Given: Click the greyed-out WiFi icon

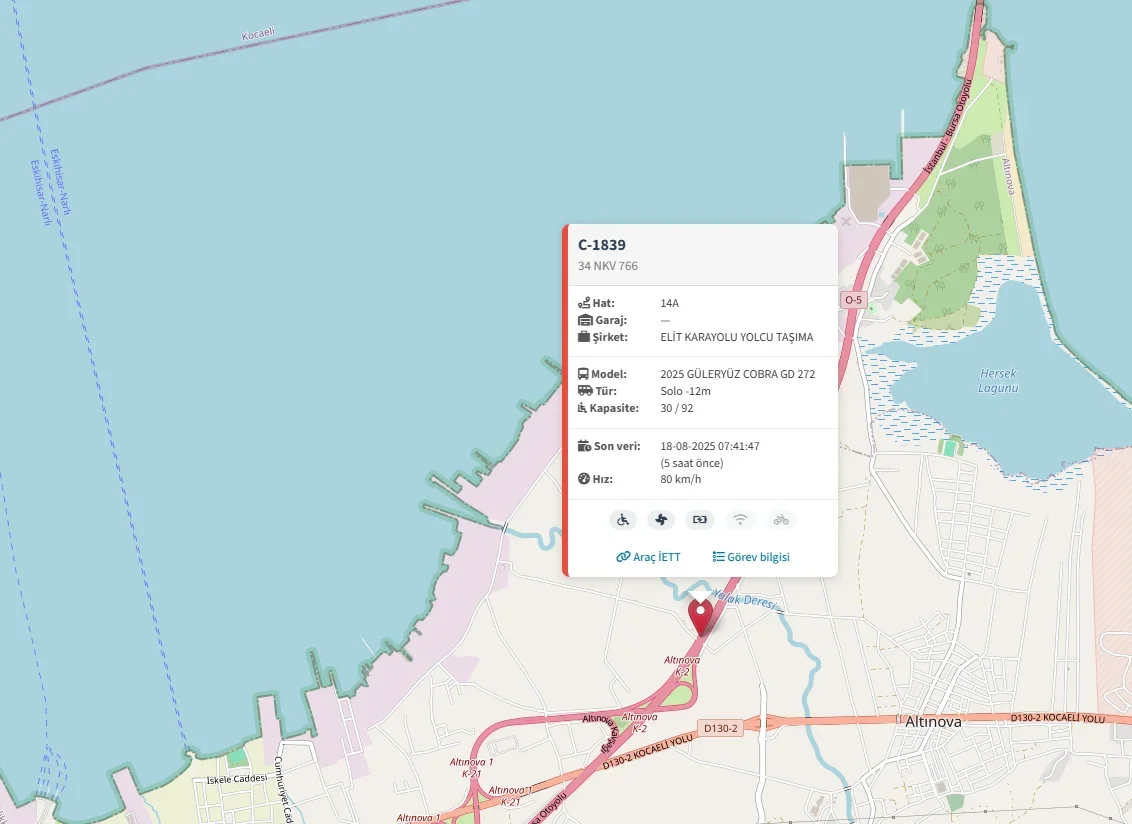Looking at the screenshot, I should [740, 519].
